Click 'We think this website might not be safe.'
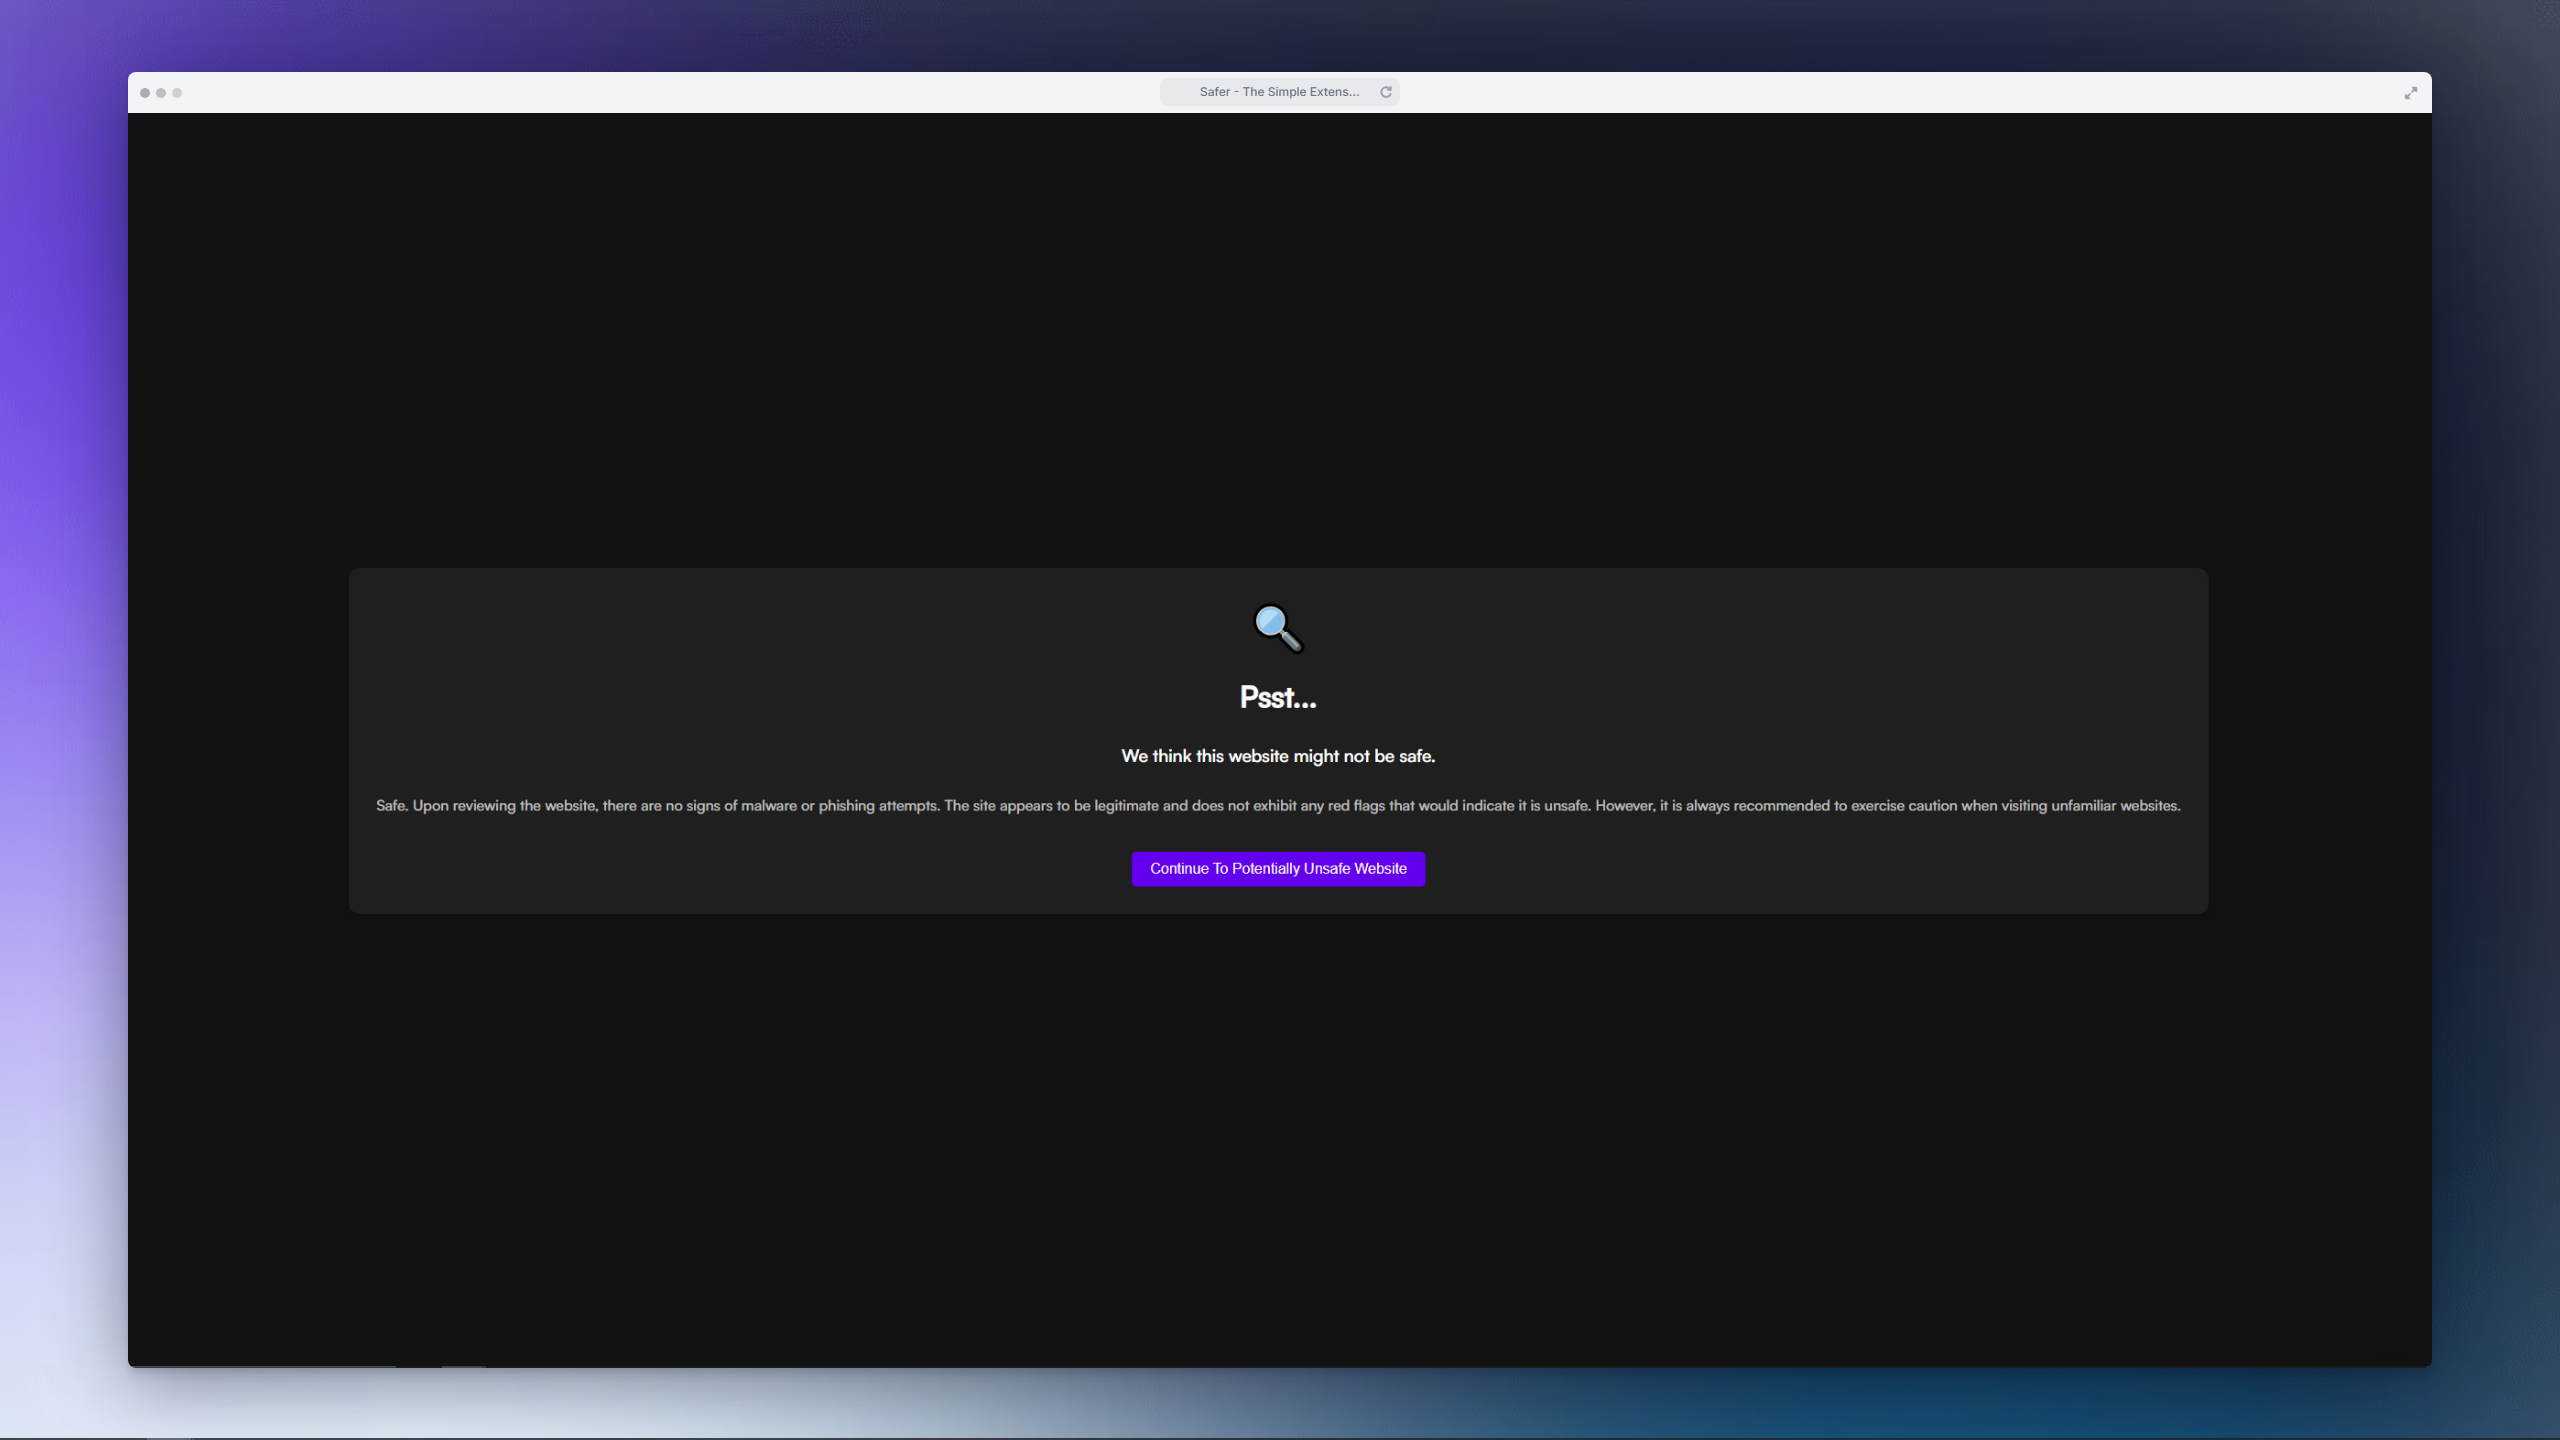Image resolution: width=2560 pixels, height=1440 pixels. coord(1278,756)
